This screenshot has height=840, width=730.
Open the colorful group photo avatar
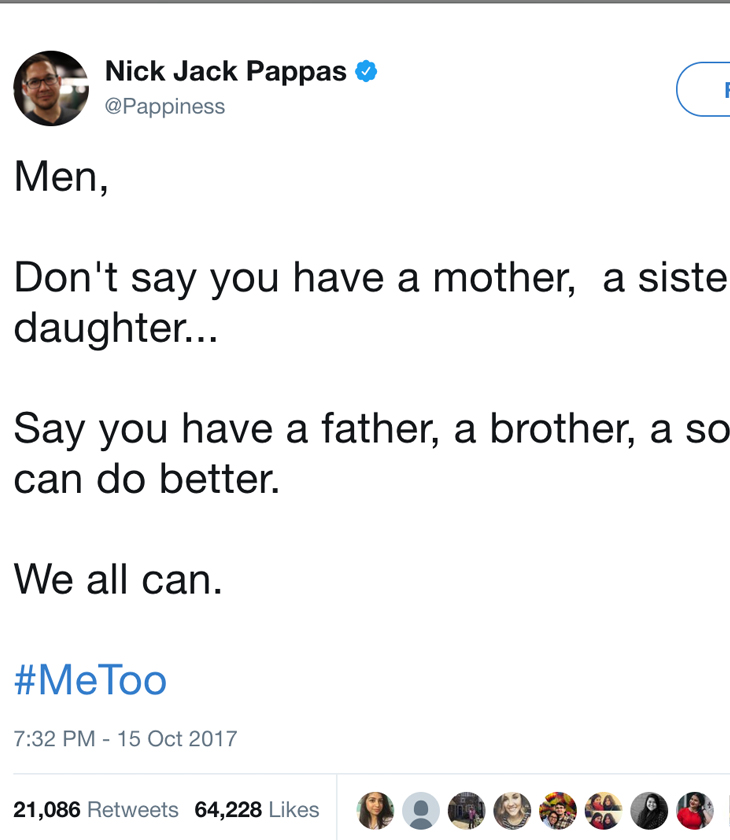pos(558,810)
